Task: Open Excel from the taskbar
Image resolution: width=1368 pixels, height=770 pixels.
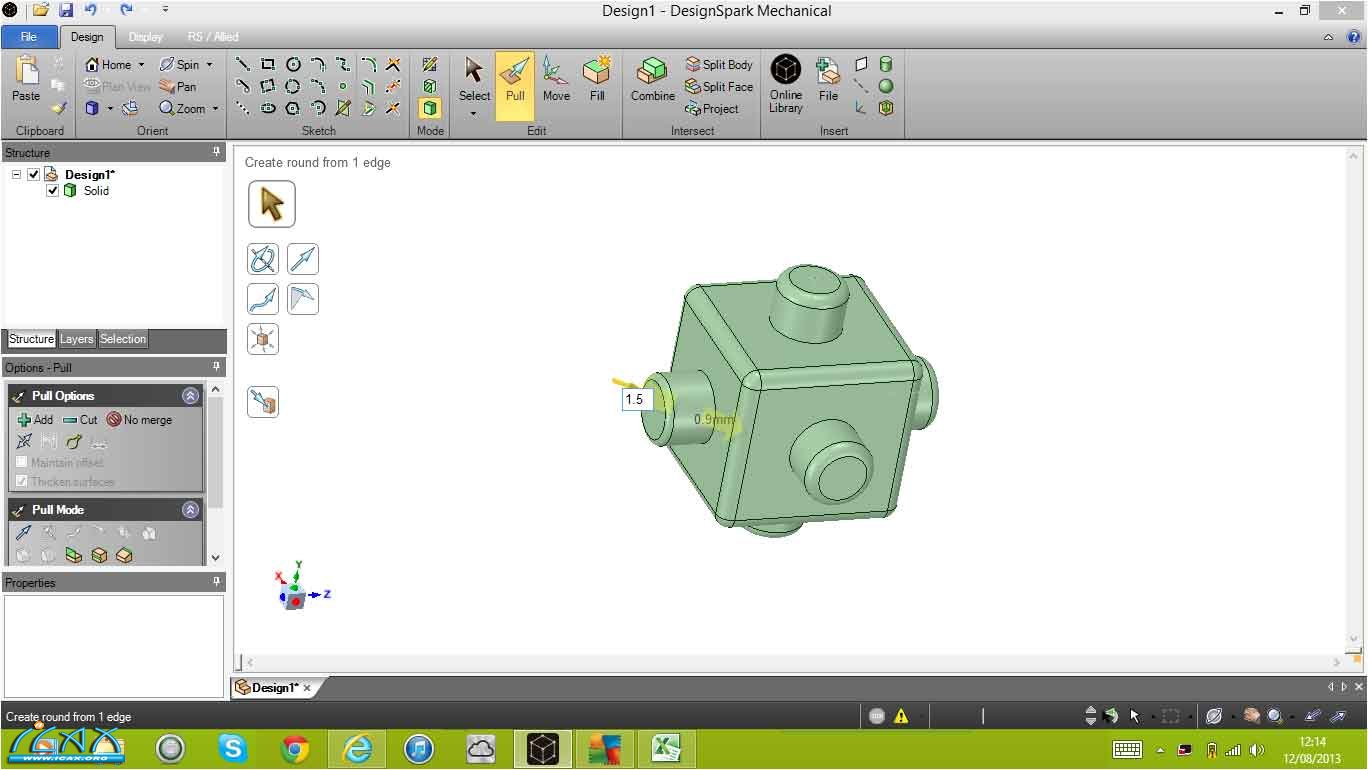Action: click(667, 748)
